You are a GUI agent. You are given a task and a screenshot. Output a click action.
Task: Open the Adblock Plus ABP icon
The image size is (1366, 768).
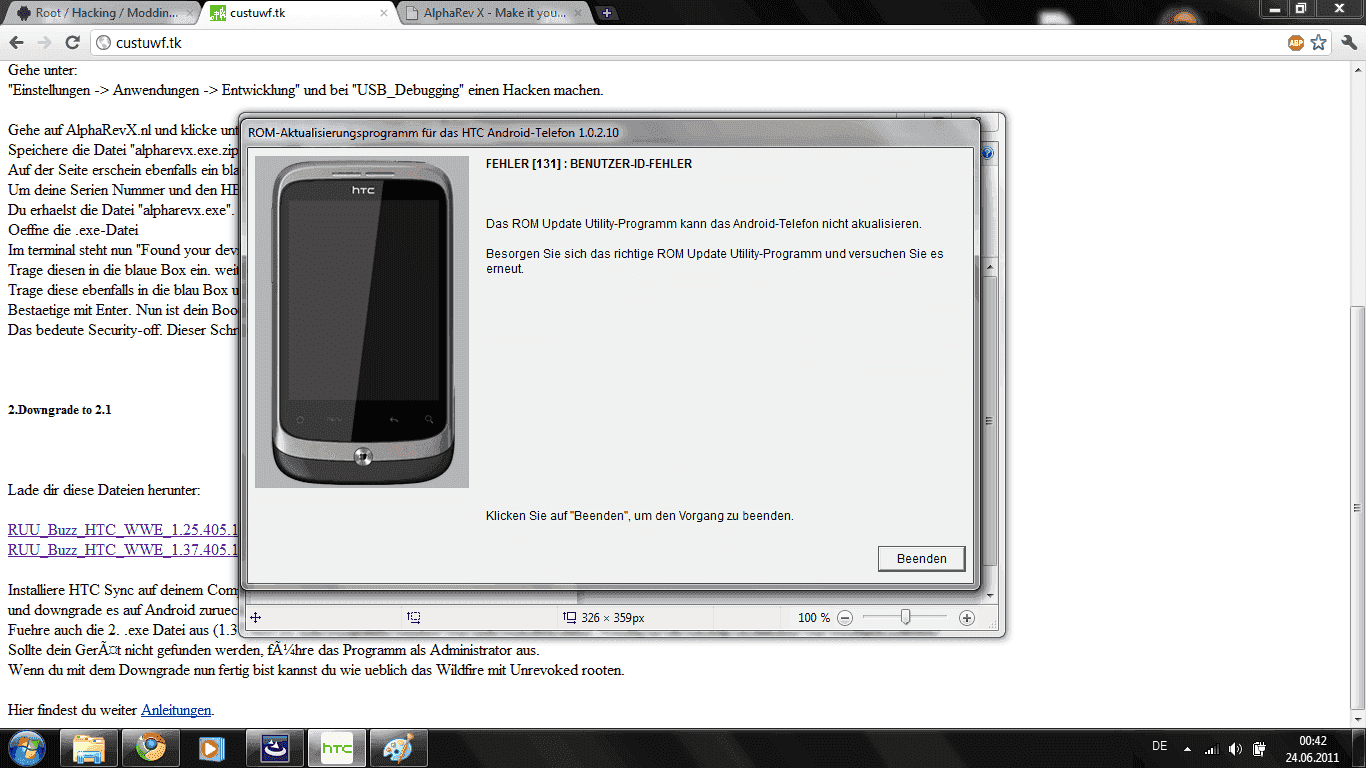pyautogui.click(x=1295, y=43)
